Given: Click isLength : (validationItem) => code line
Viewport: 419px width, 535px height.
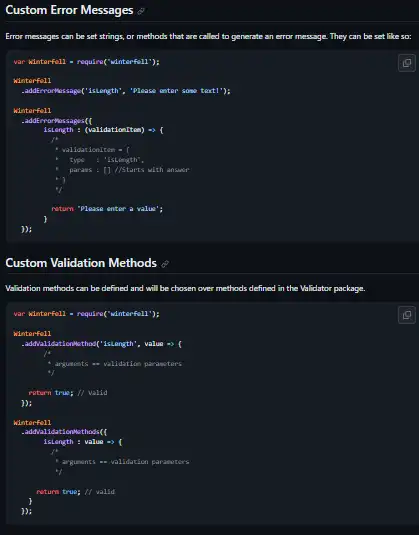Looking at the screenshot, I should point(103,130).
